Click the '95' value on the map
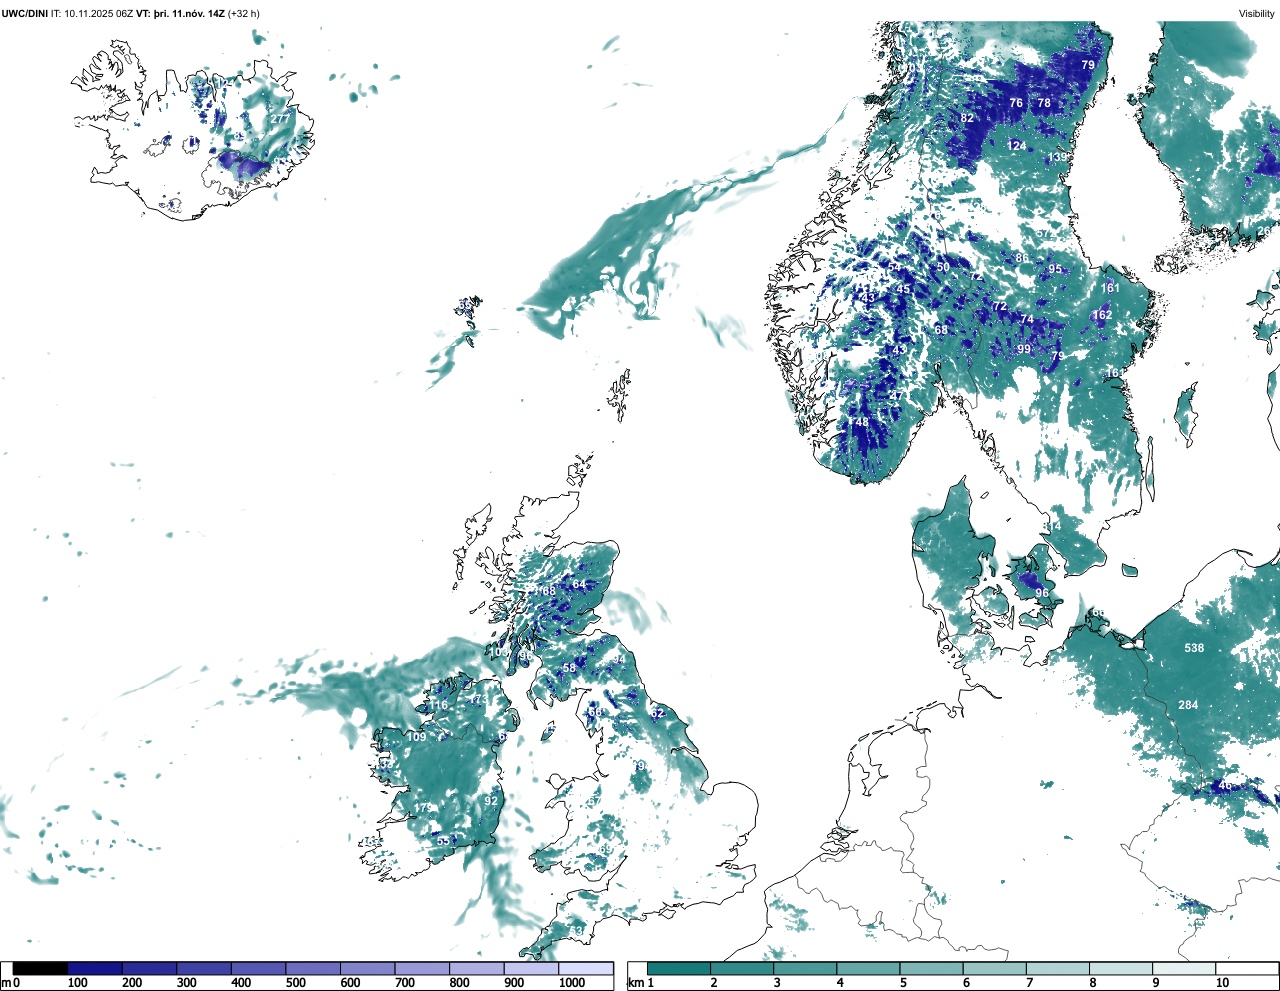This screenshot has height=991, width=1280. coord(1055,270)
